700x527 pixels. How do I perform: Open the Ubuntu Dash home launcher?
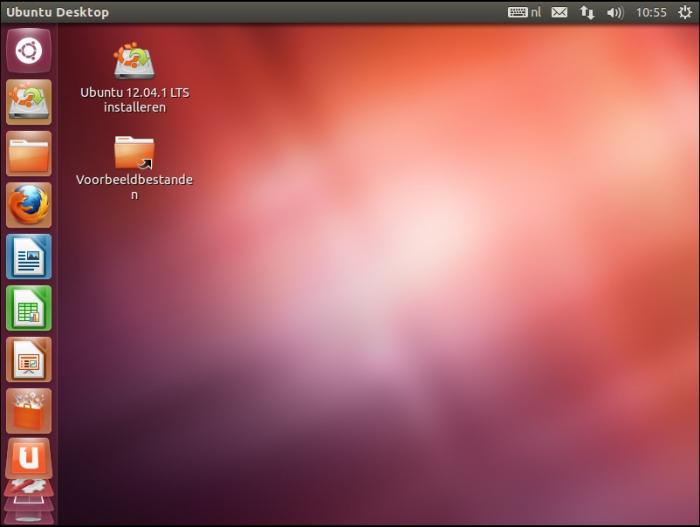tap(29, 50)
